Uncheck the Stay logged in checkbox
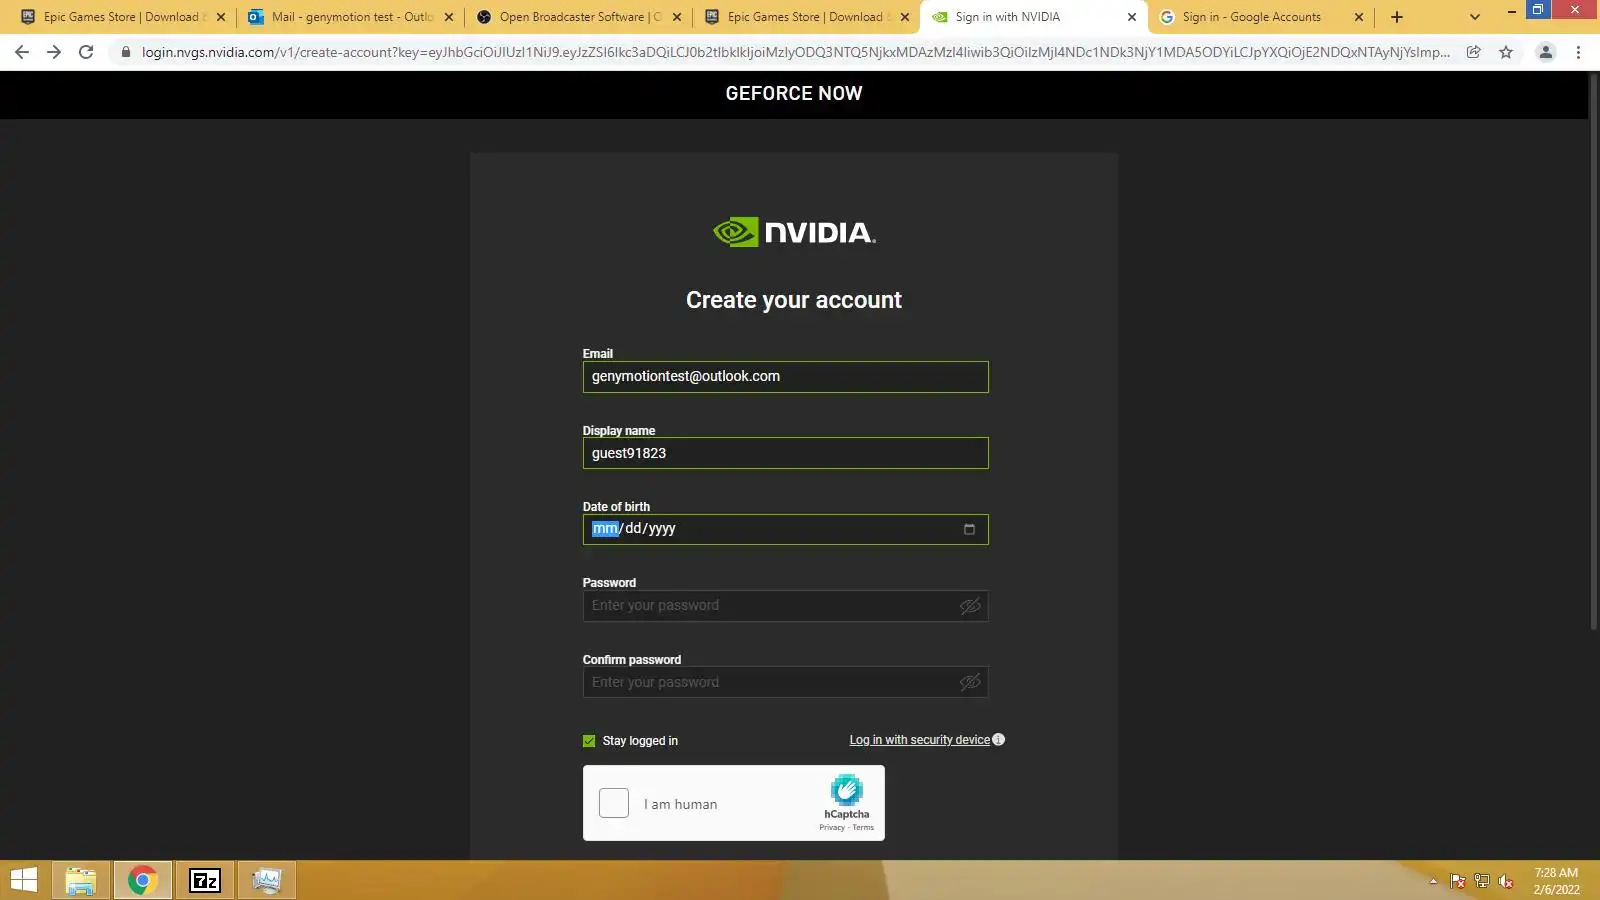 point(589,741)
